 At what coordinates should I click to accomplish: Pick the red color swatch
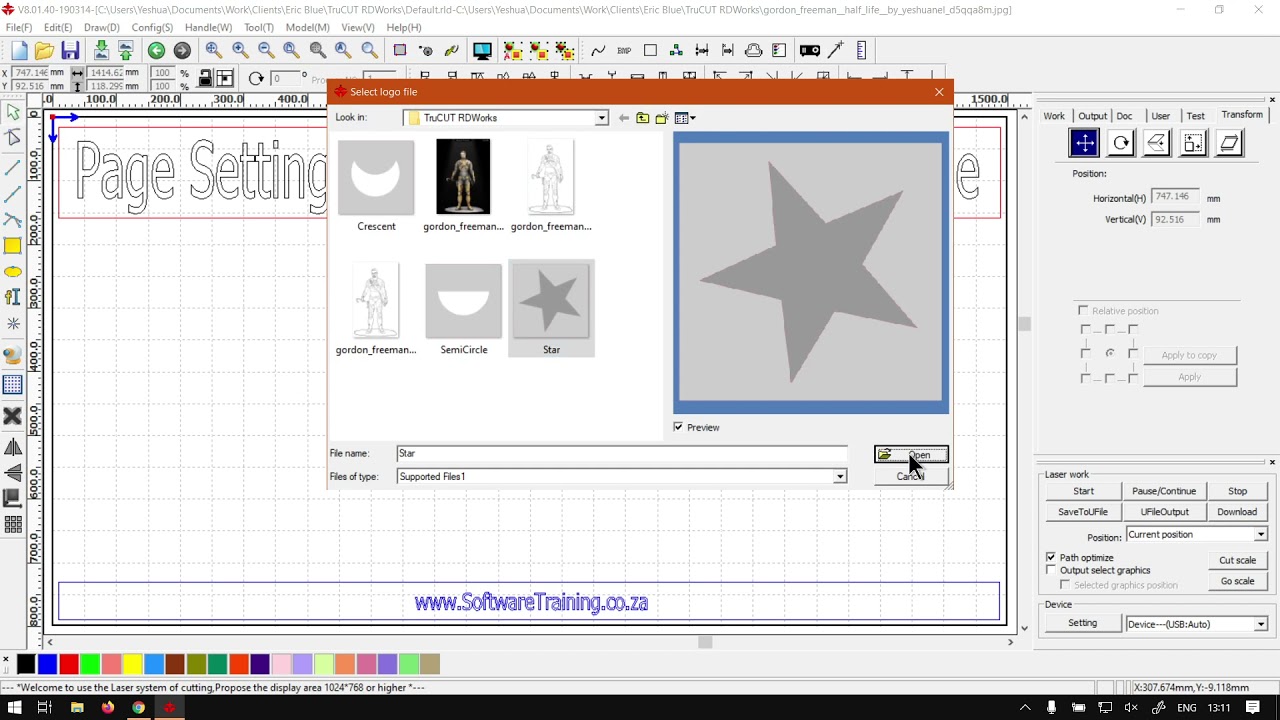click(x=69, y=664)
